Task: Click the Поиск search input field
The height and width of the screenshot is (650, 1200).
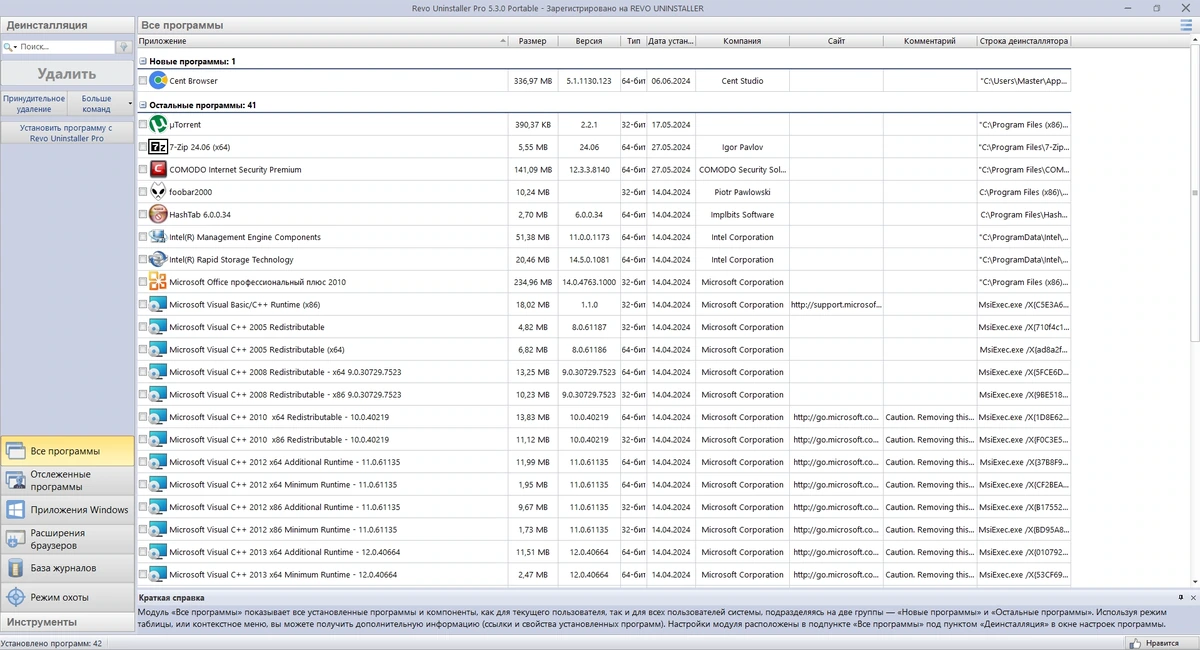Action: click(x=67, y=47)
